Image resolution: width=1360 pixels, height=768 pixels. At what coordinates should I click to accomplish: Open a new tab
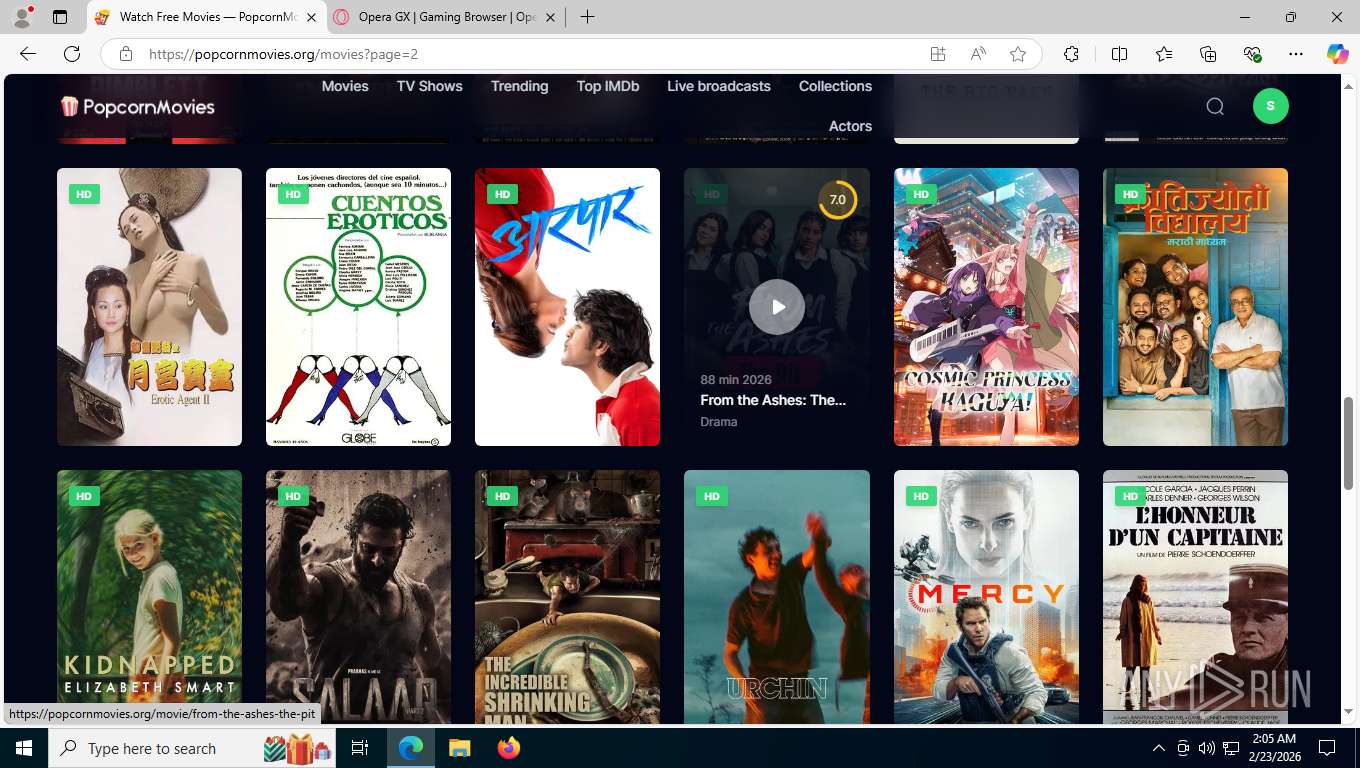click(588, 17)
